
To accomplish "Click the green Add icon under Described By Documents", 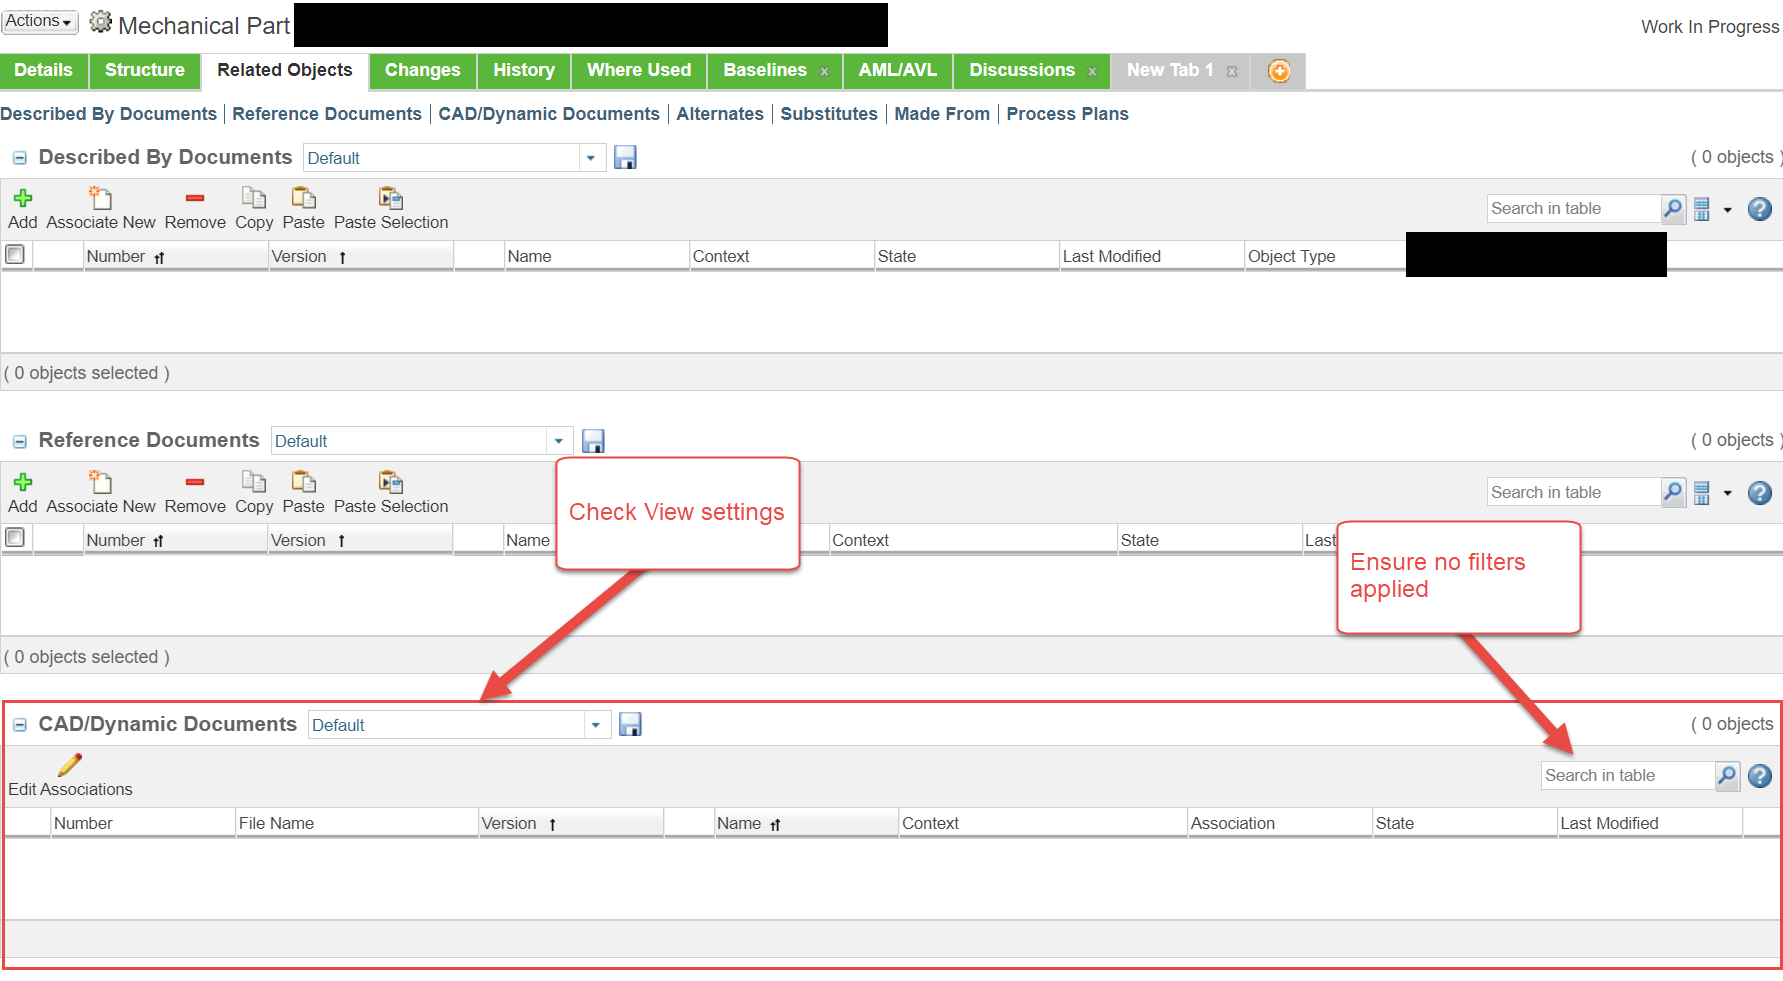I will click(x=22, y=199).
